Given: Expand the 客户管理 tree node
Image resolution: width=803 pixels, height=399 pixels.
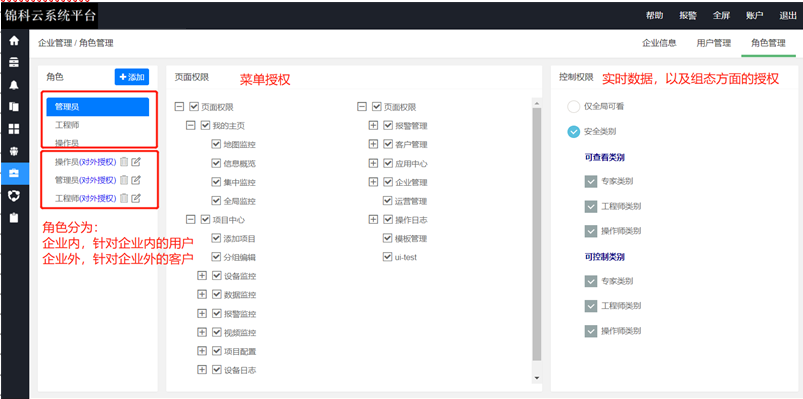Looking at the screenshot, I should point(373,144).
